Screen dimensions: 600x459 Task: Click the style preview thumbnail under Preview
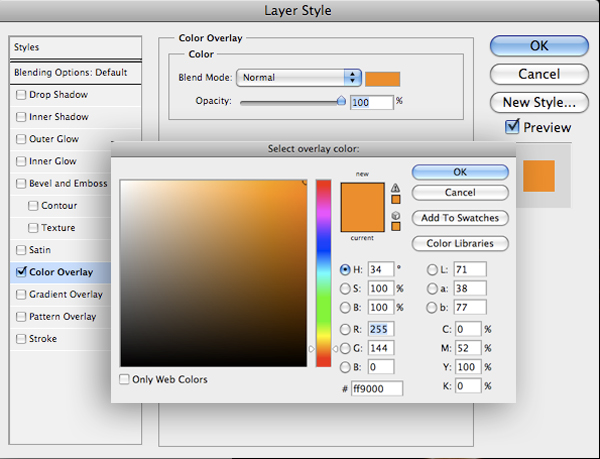click(x=539, y=176)
